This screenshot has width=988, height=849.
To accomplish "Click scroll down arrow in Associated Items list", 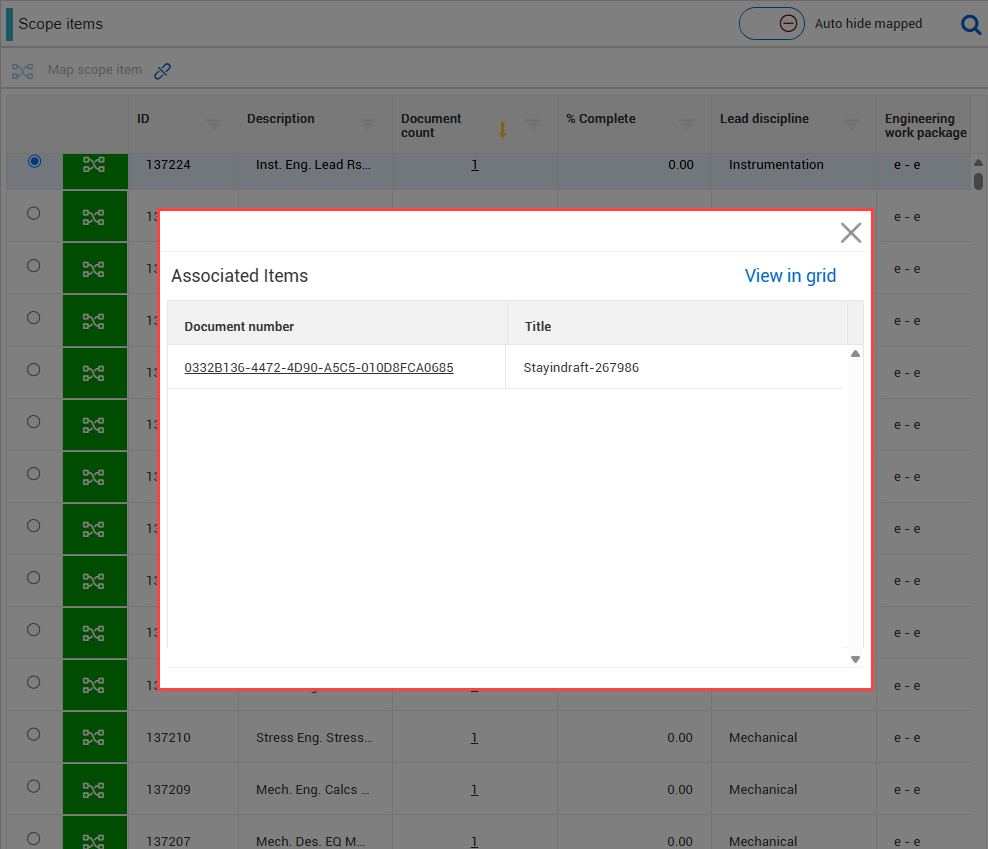I will (x=855, y=659).
